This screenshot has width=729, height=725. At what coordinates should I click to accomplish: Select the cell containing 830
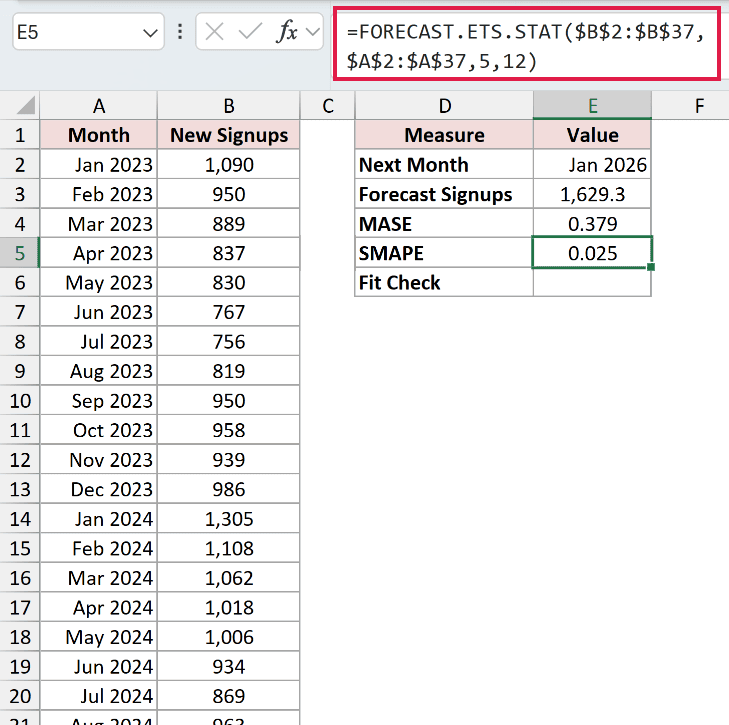229,283
